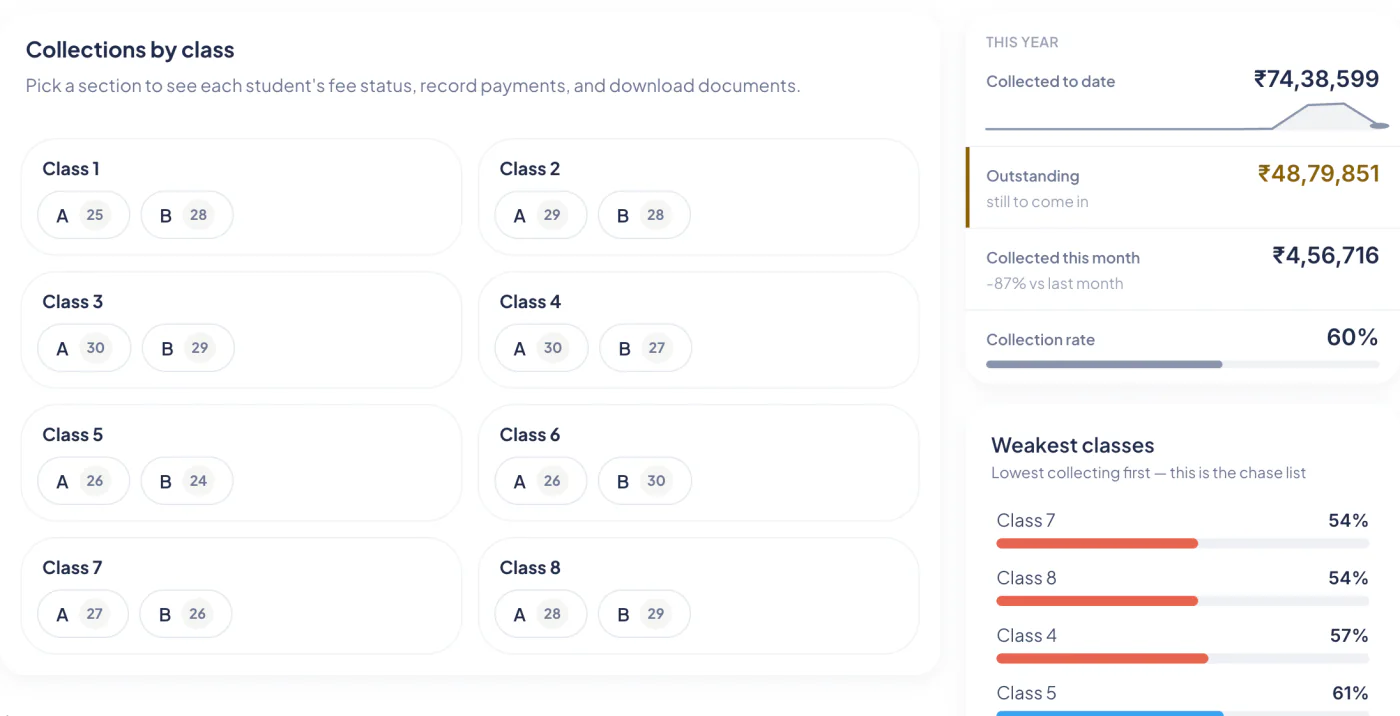Screen dimensions: 1400x716
Task: Open section B of Class 1
Action: (187, 215)
